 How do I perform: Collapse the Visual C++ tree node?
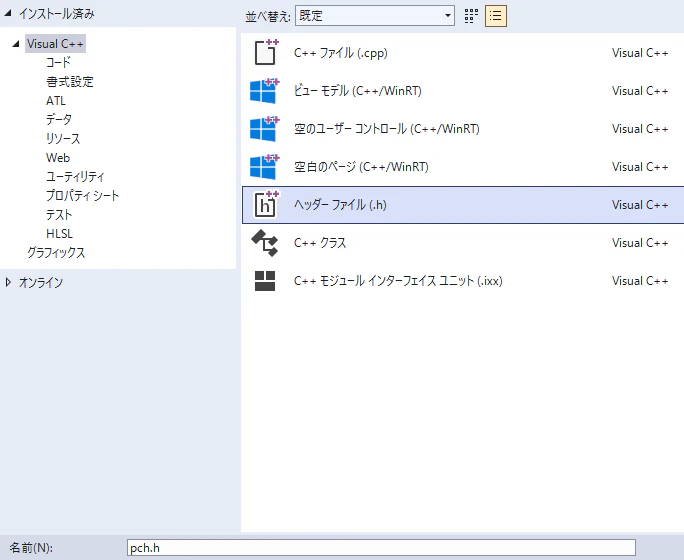(16, 44)
